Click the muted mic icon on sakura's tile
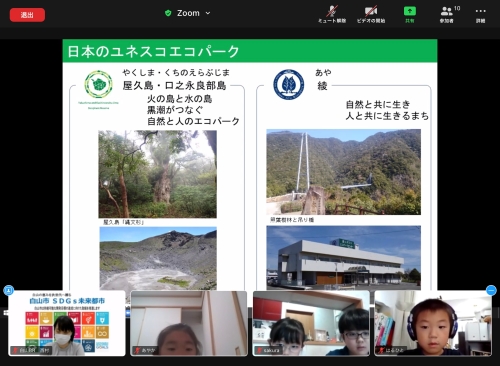Viewport: 500px width, 366px height. (259, 351)
